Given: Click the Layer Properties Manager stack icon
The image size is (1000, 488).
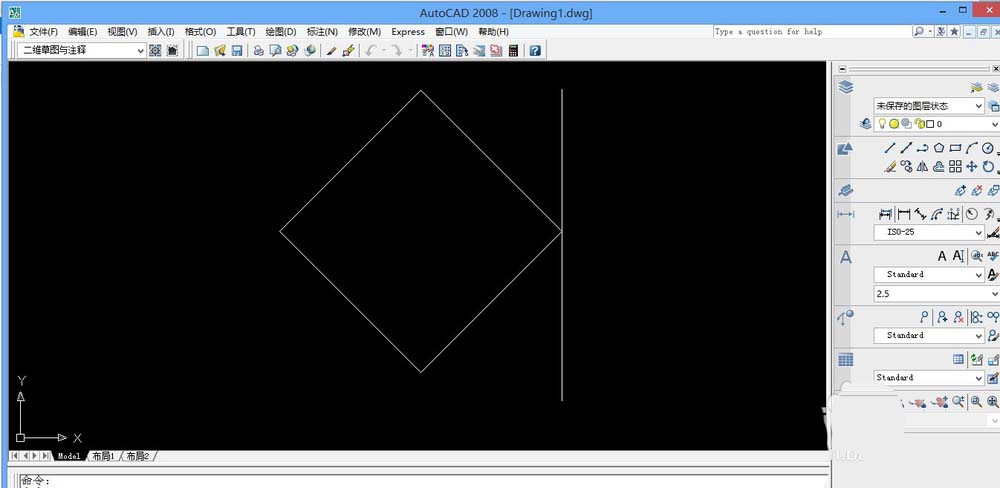Looking at the screenshot, I should click(846, 87).
